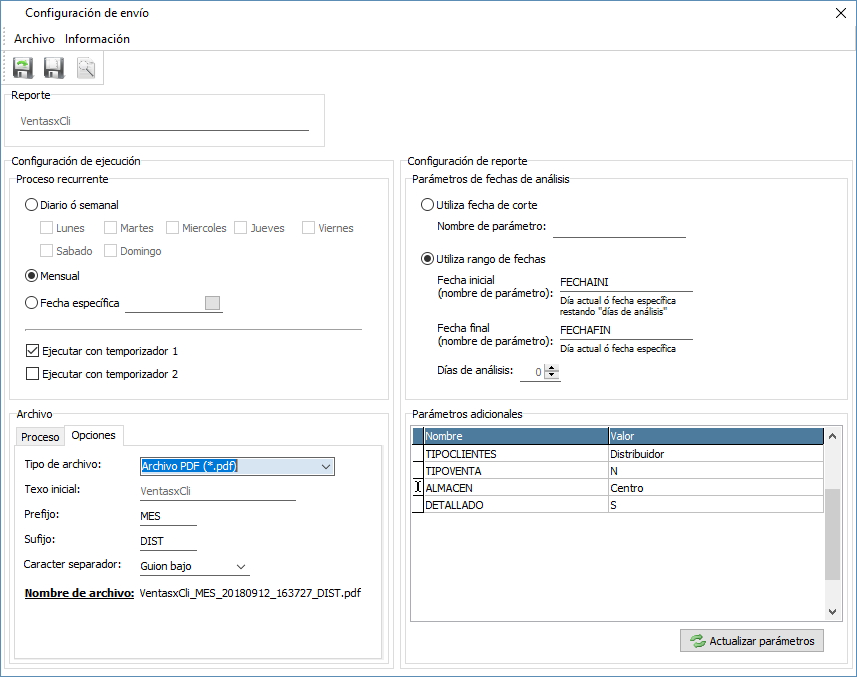Click the Nombre column header
Screen dimensions: 857x677
(x=515, y=436)
